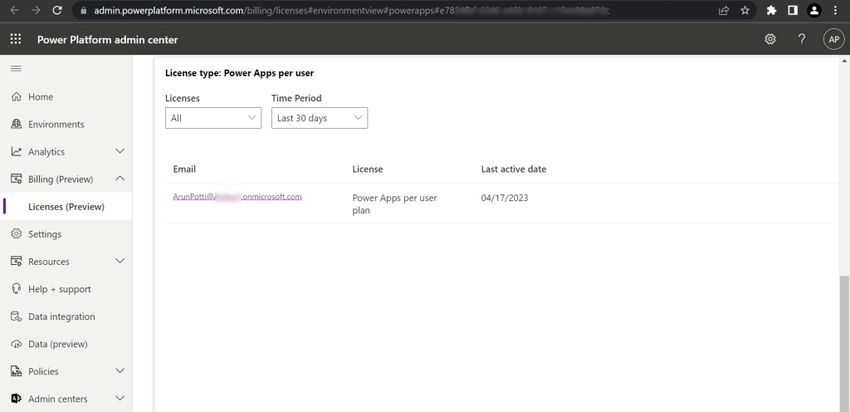Expand the Policies chevron
The width and height of the screenshot is (850, 412).
pyautogui.click(x=120, y=371)
